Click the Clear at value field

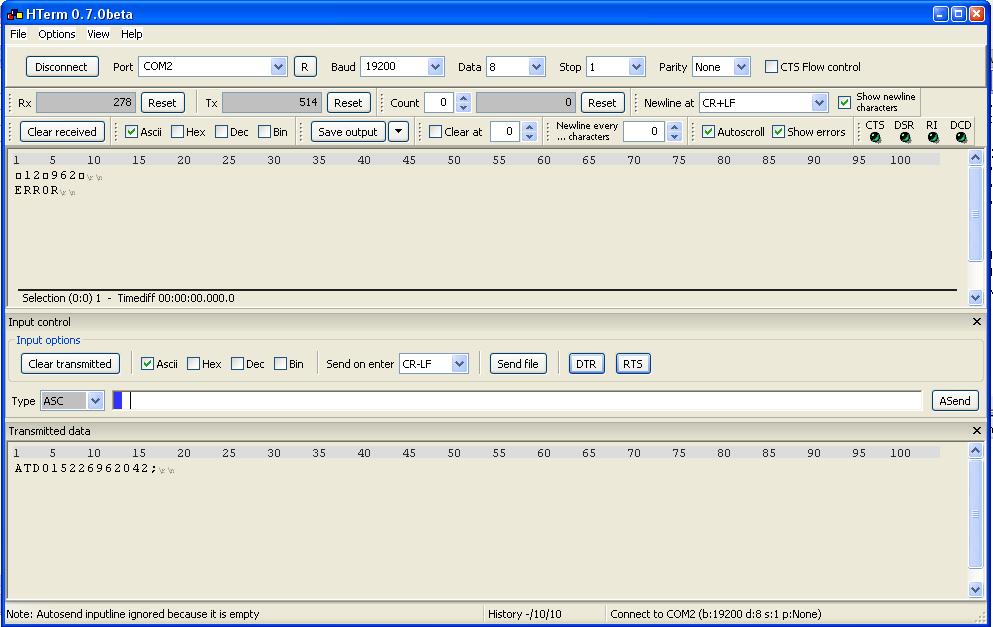(x=505, y=131)
